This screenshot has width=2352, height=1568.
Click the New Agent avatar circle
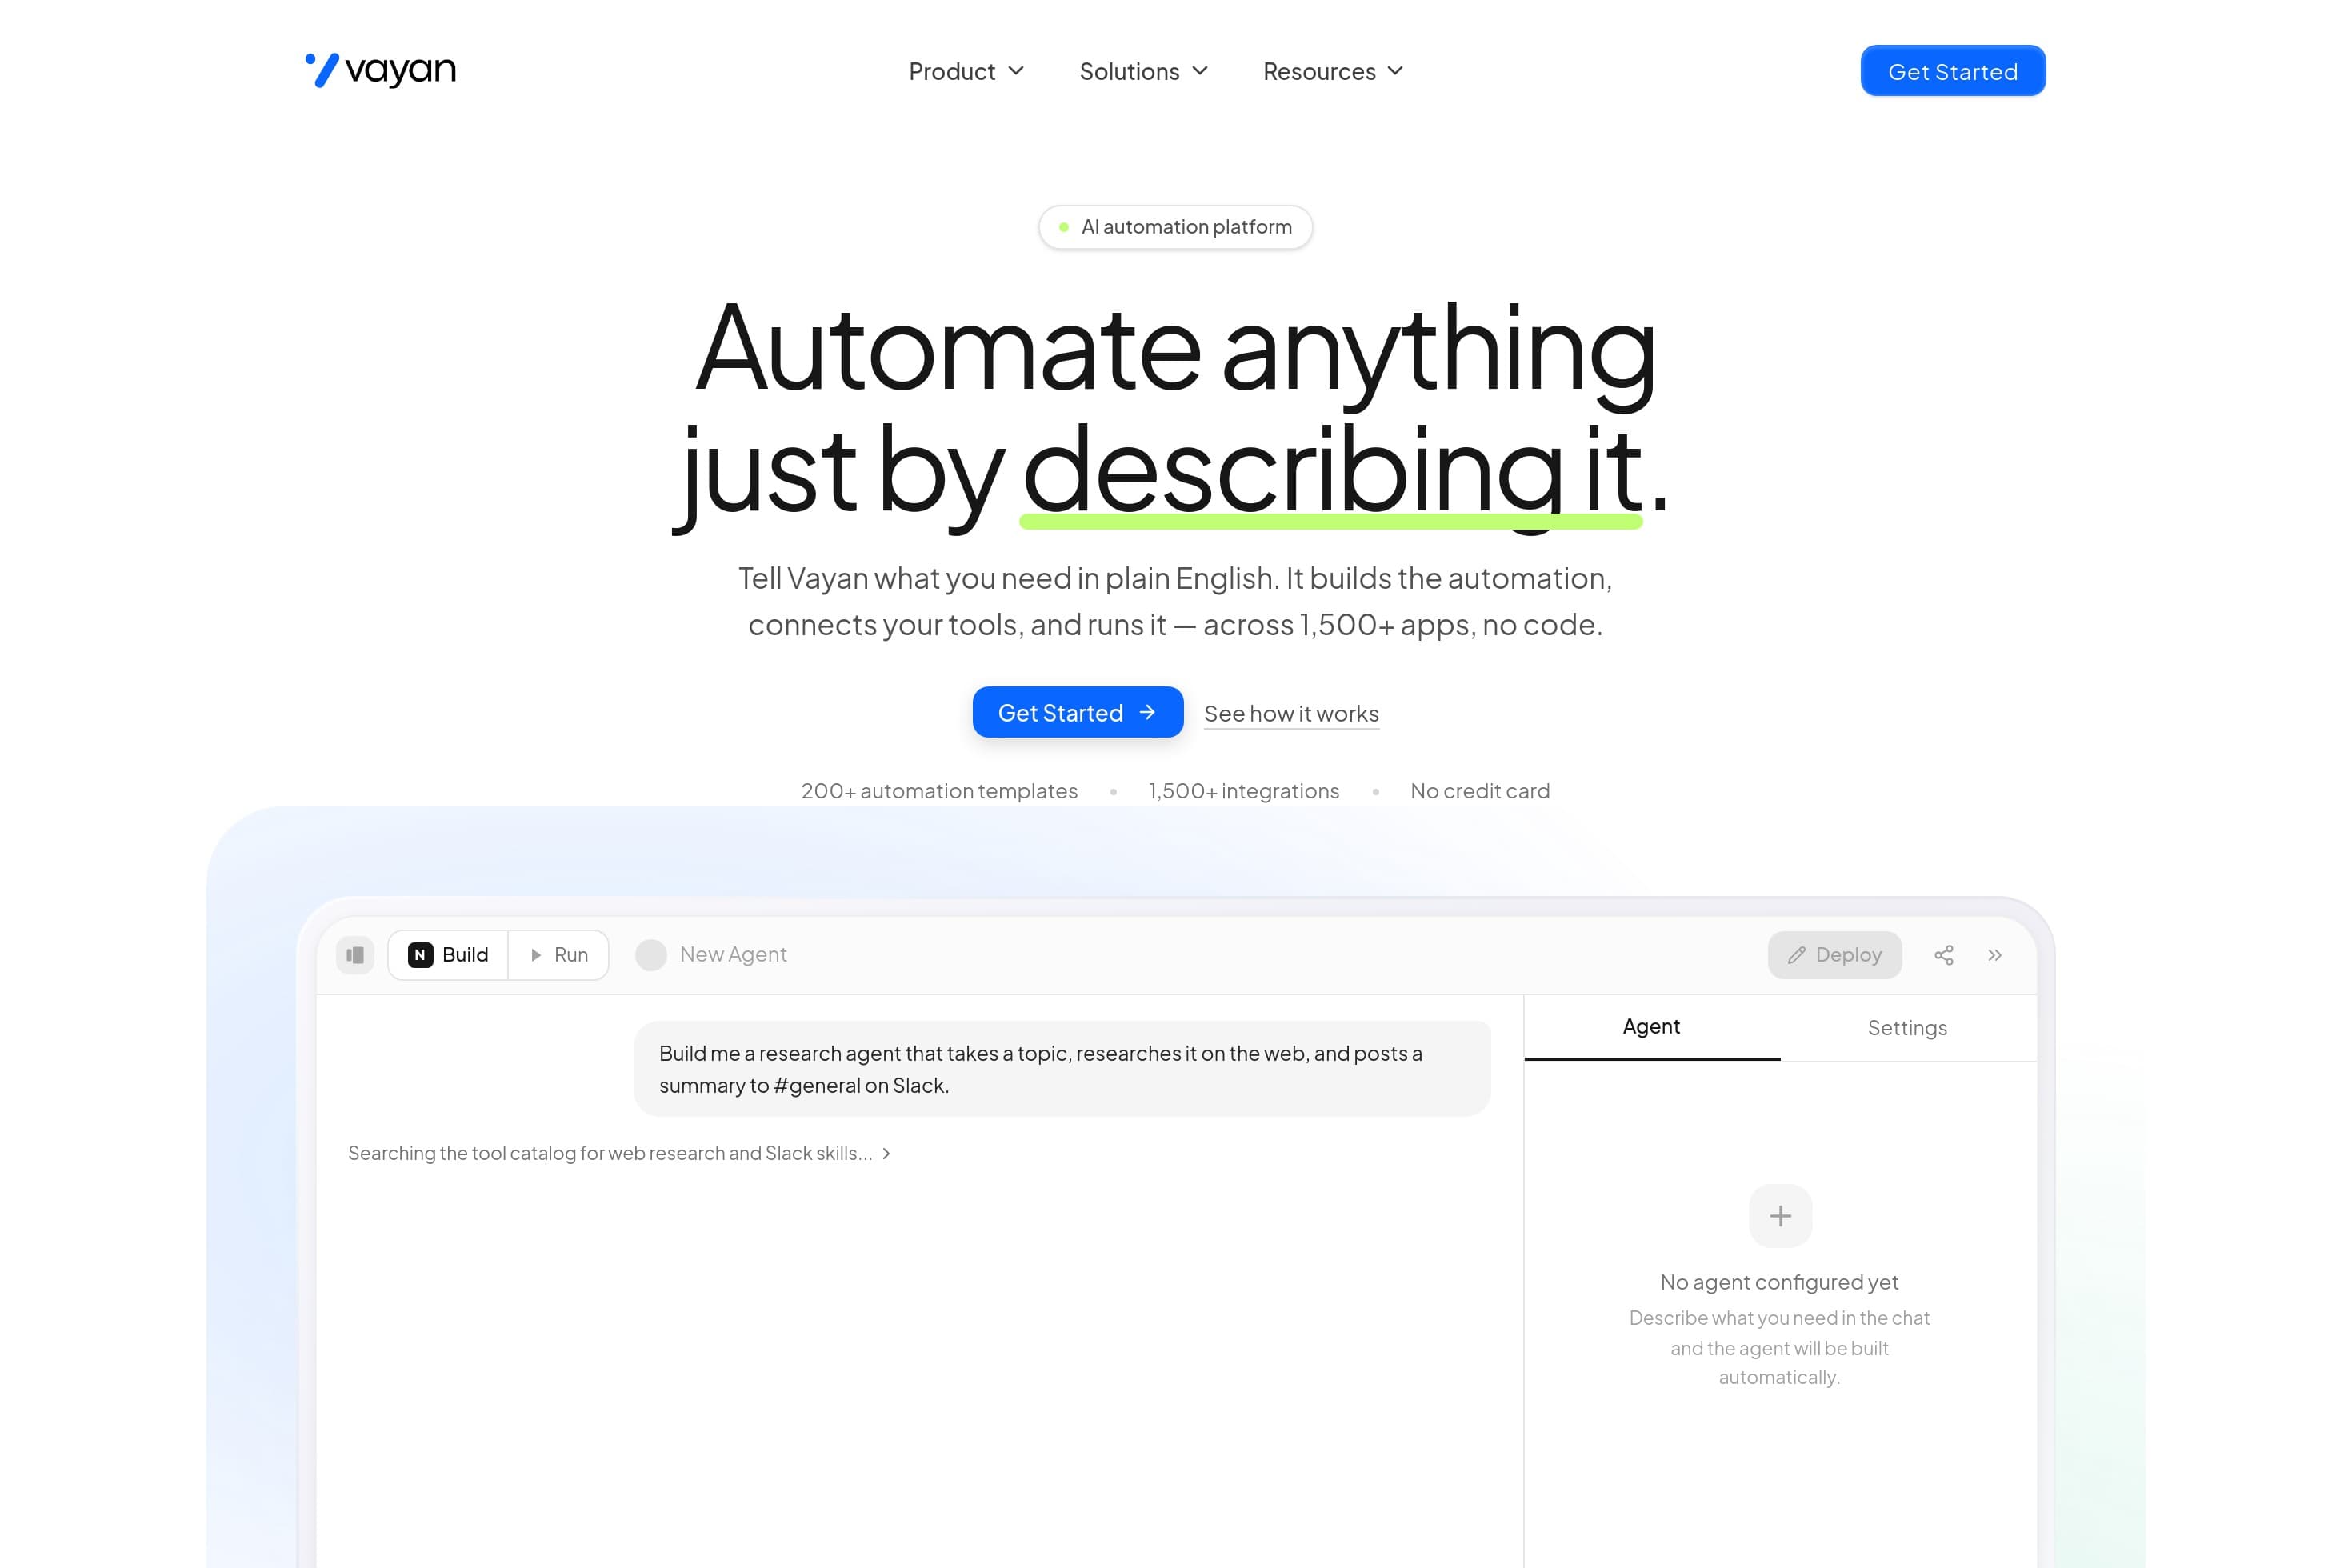[651, 955]
